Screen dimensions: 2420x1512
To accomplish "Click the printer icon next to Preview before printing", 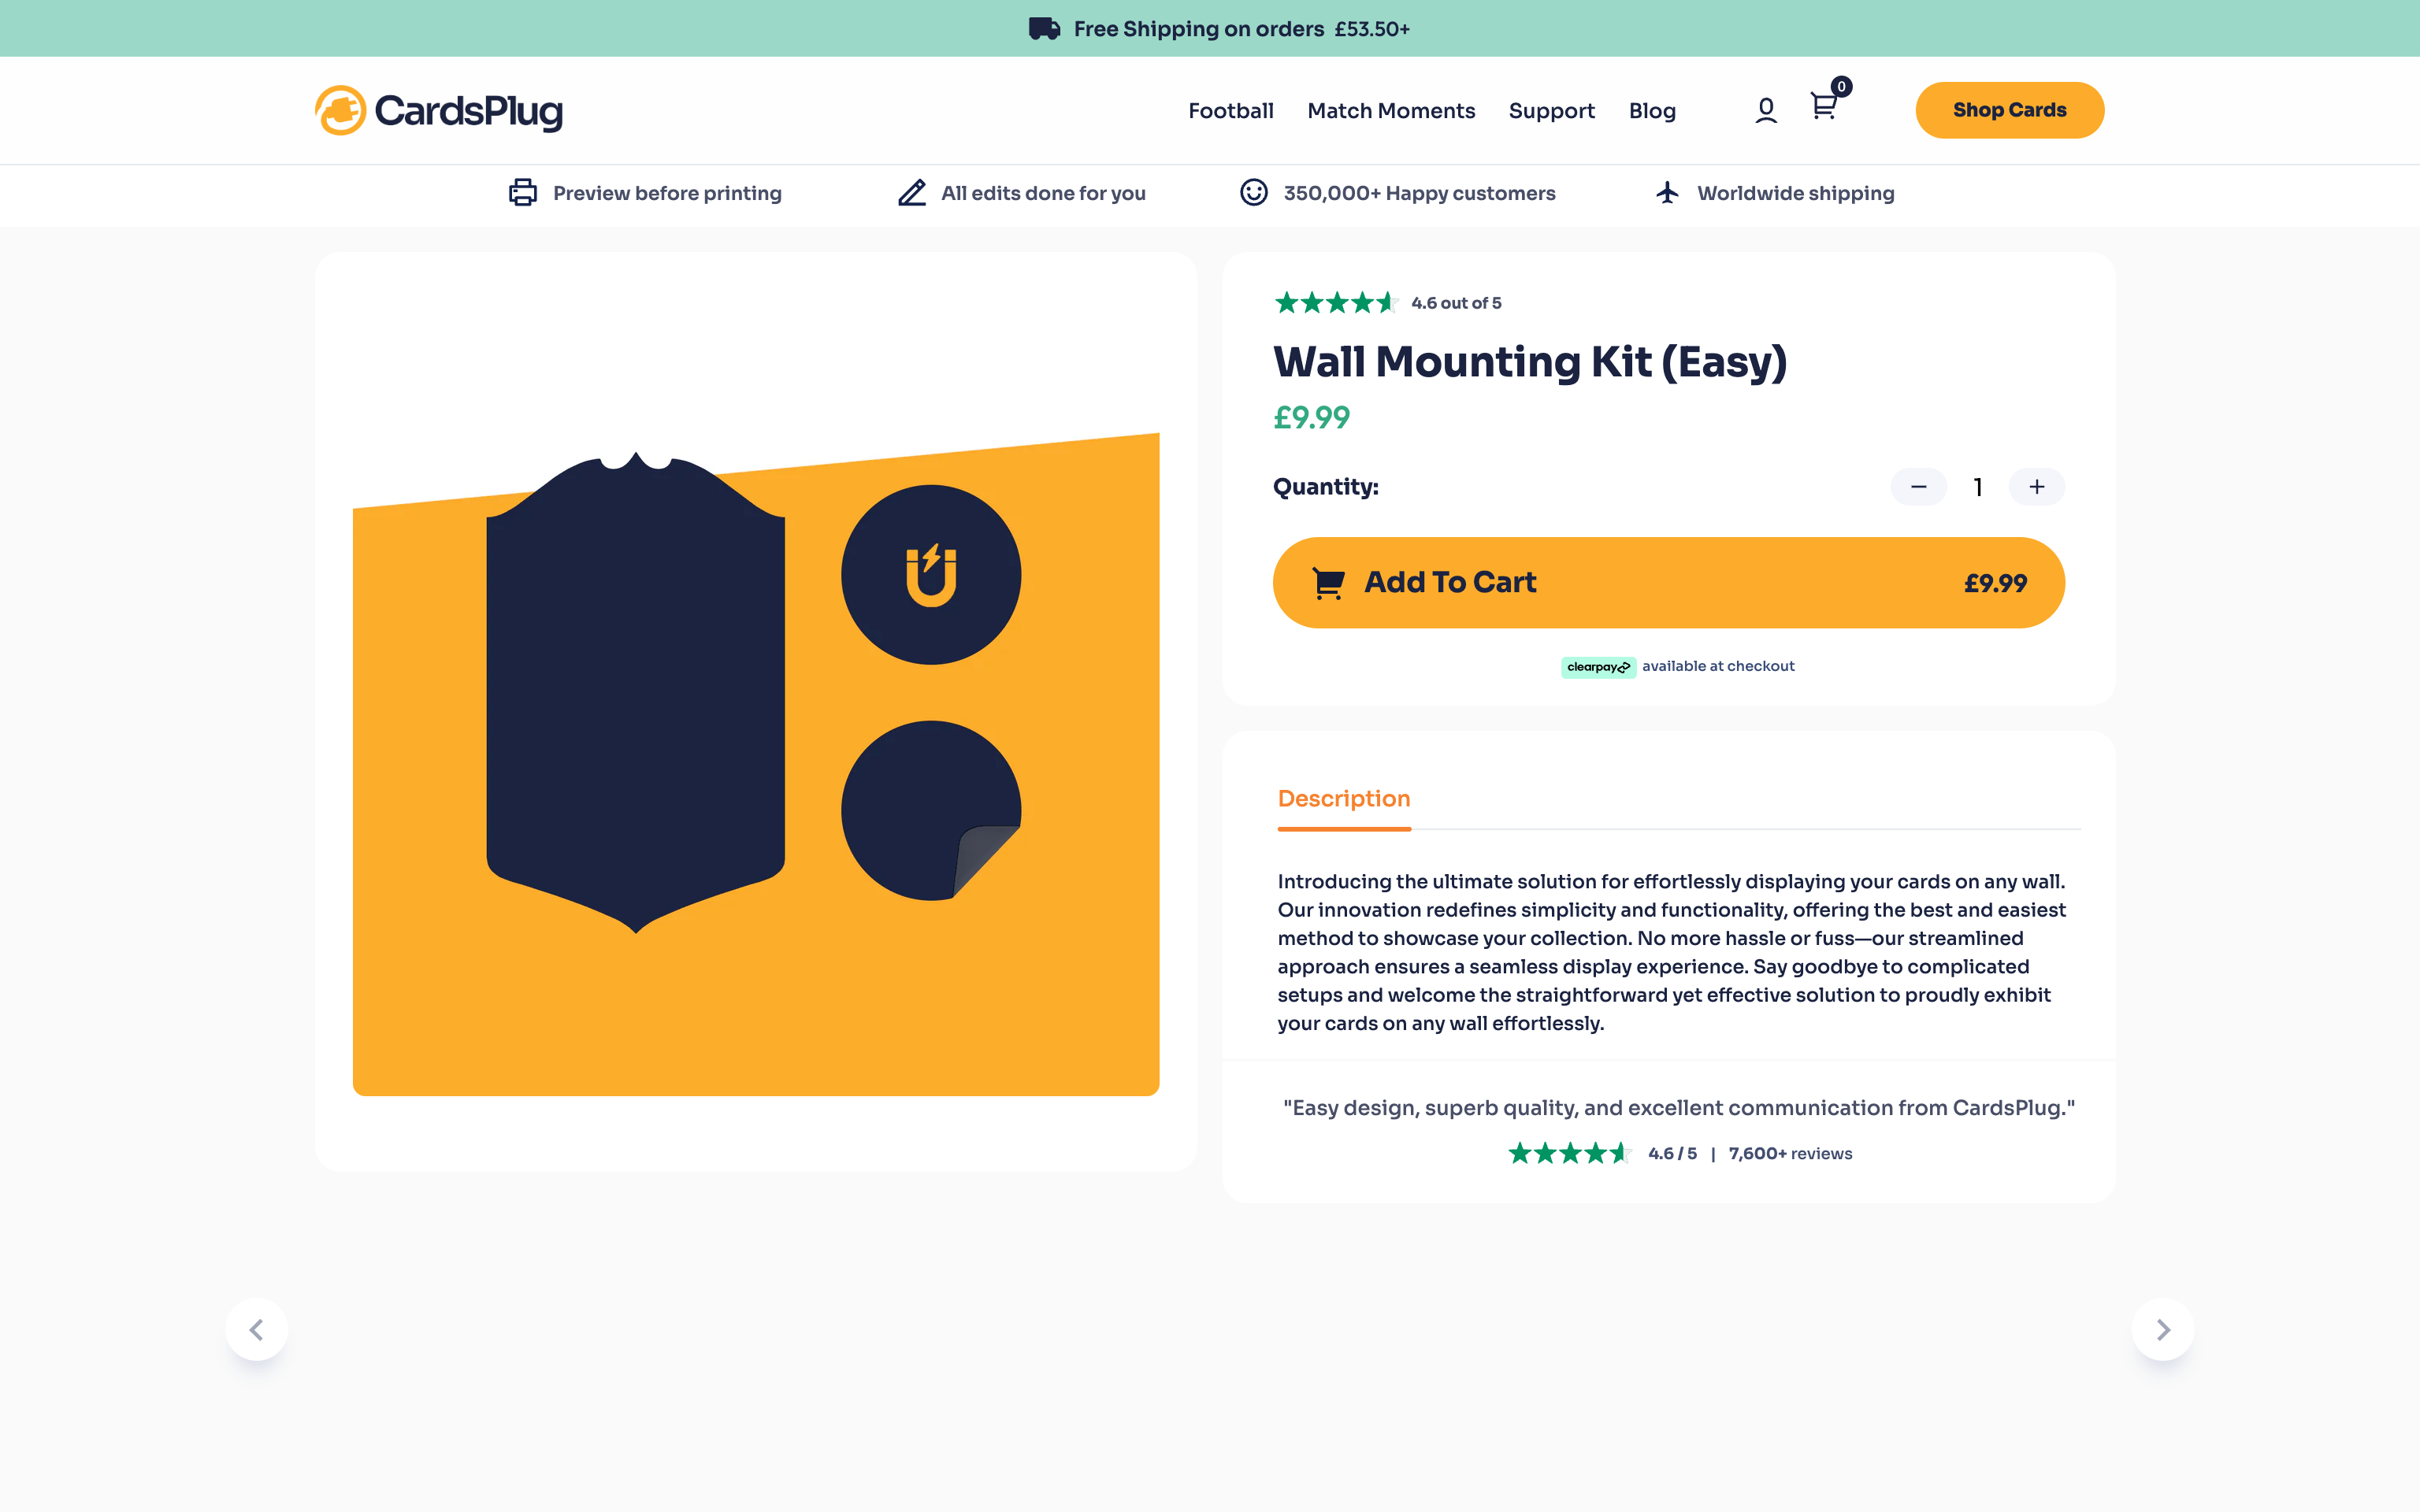I will pyautogui.click(x=522, y=193).
